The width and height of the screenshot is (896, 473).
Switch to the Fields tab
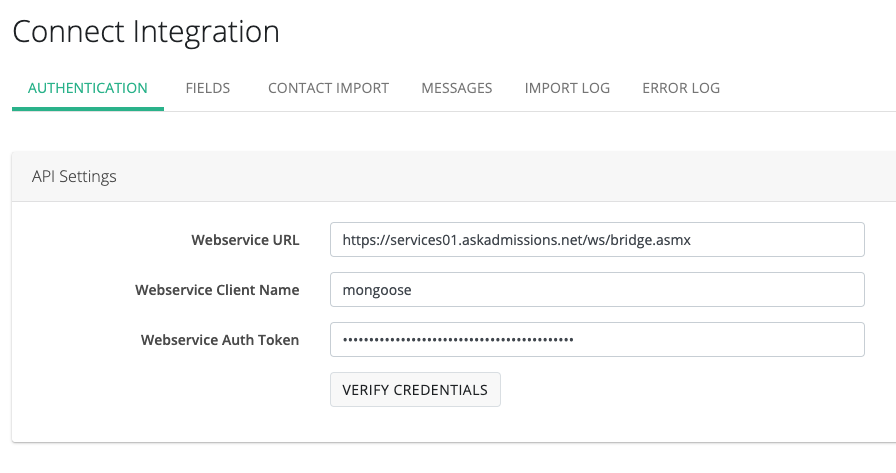208,88
